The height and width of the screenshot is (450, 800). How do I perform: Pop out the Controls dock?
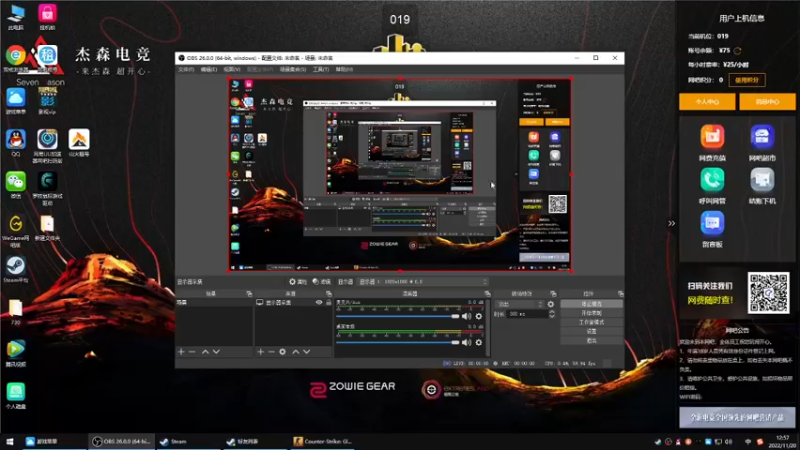tap(620, 294)
